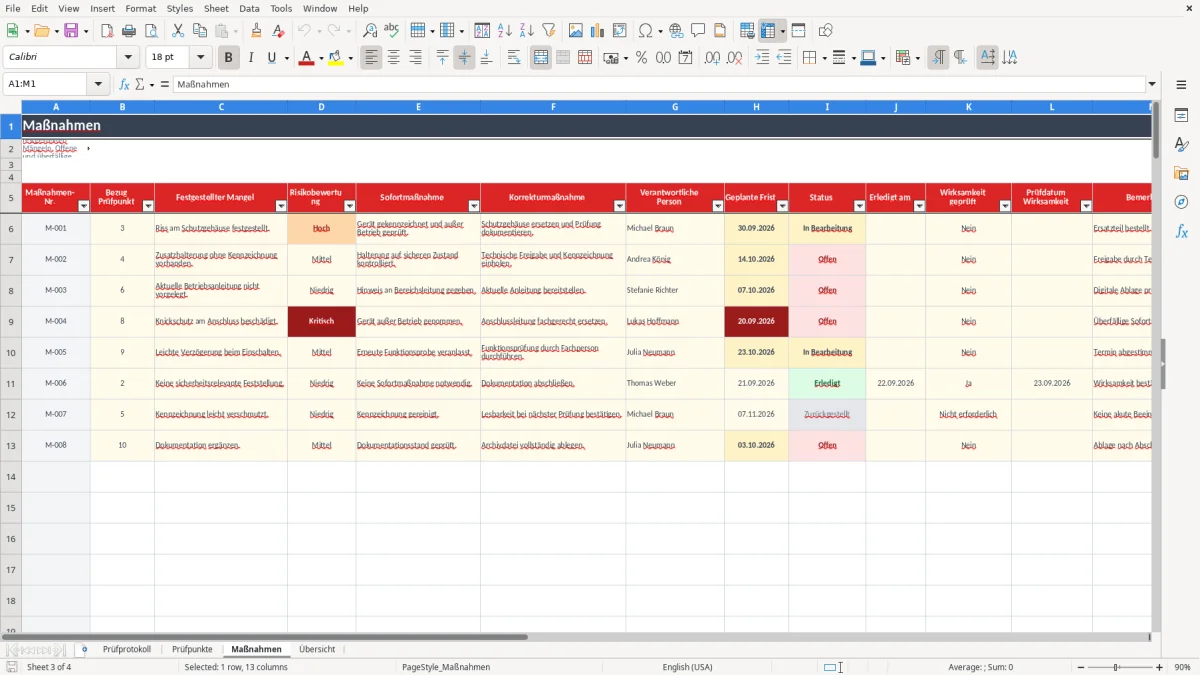Click Select All corner box
The image size is (1200, 675).
pos(11,106)
